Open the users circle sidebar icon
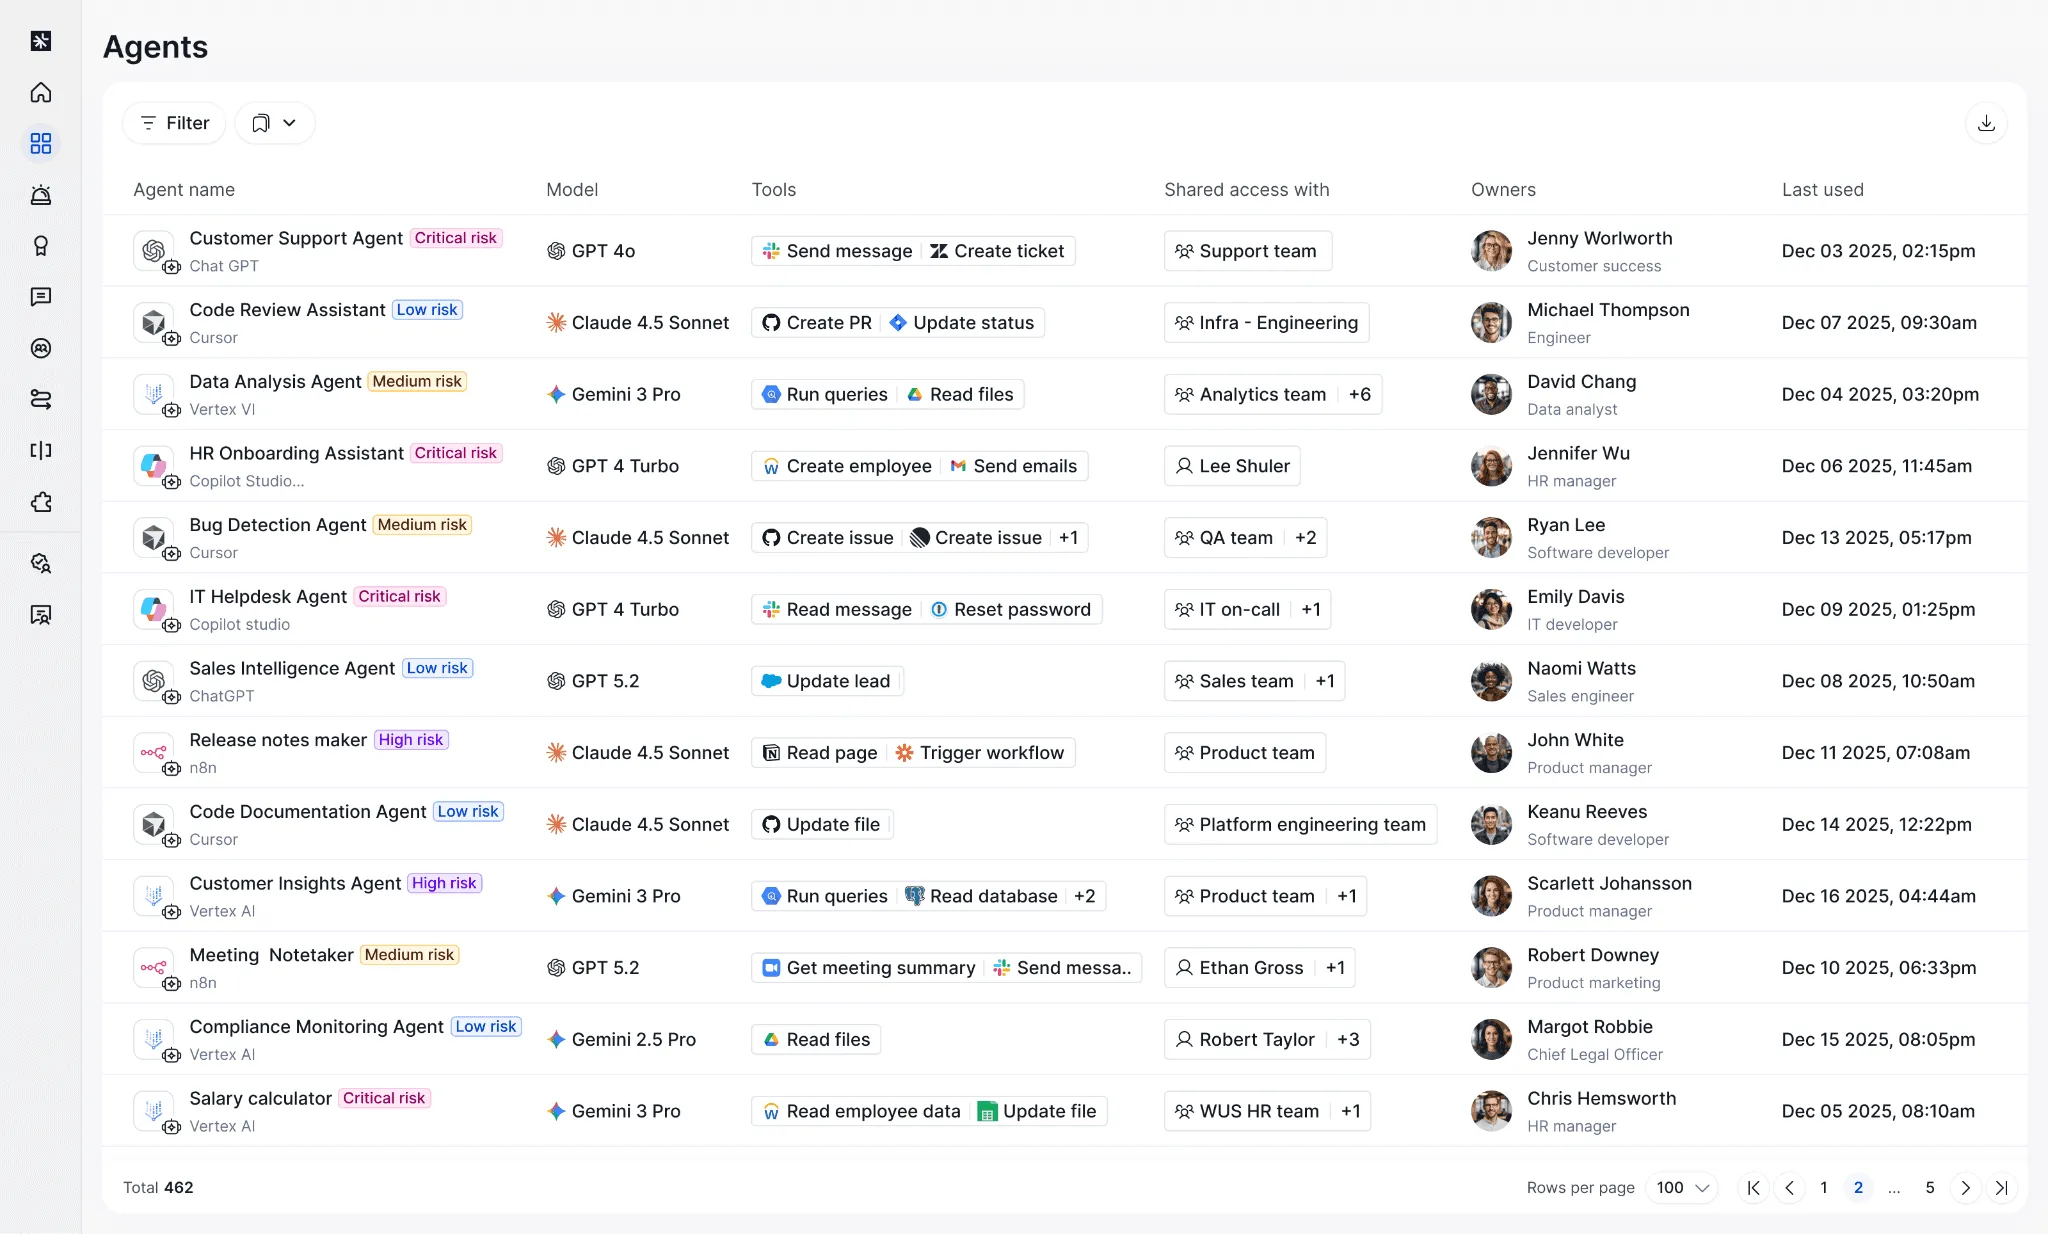This screenshot has width=2048, height=1234. (x=41, y=348)
